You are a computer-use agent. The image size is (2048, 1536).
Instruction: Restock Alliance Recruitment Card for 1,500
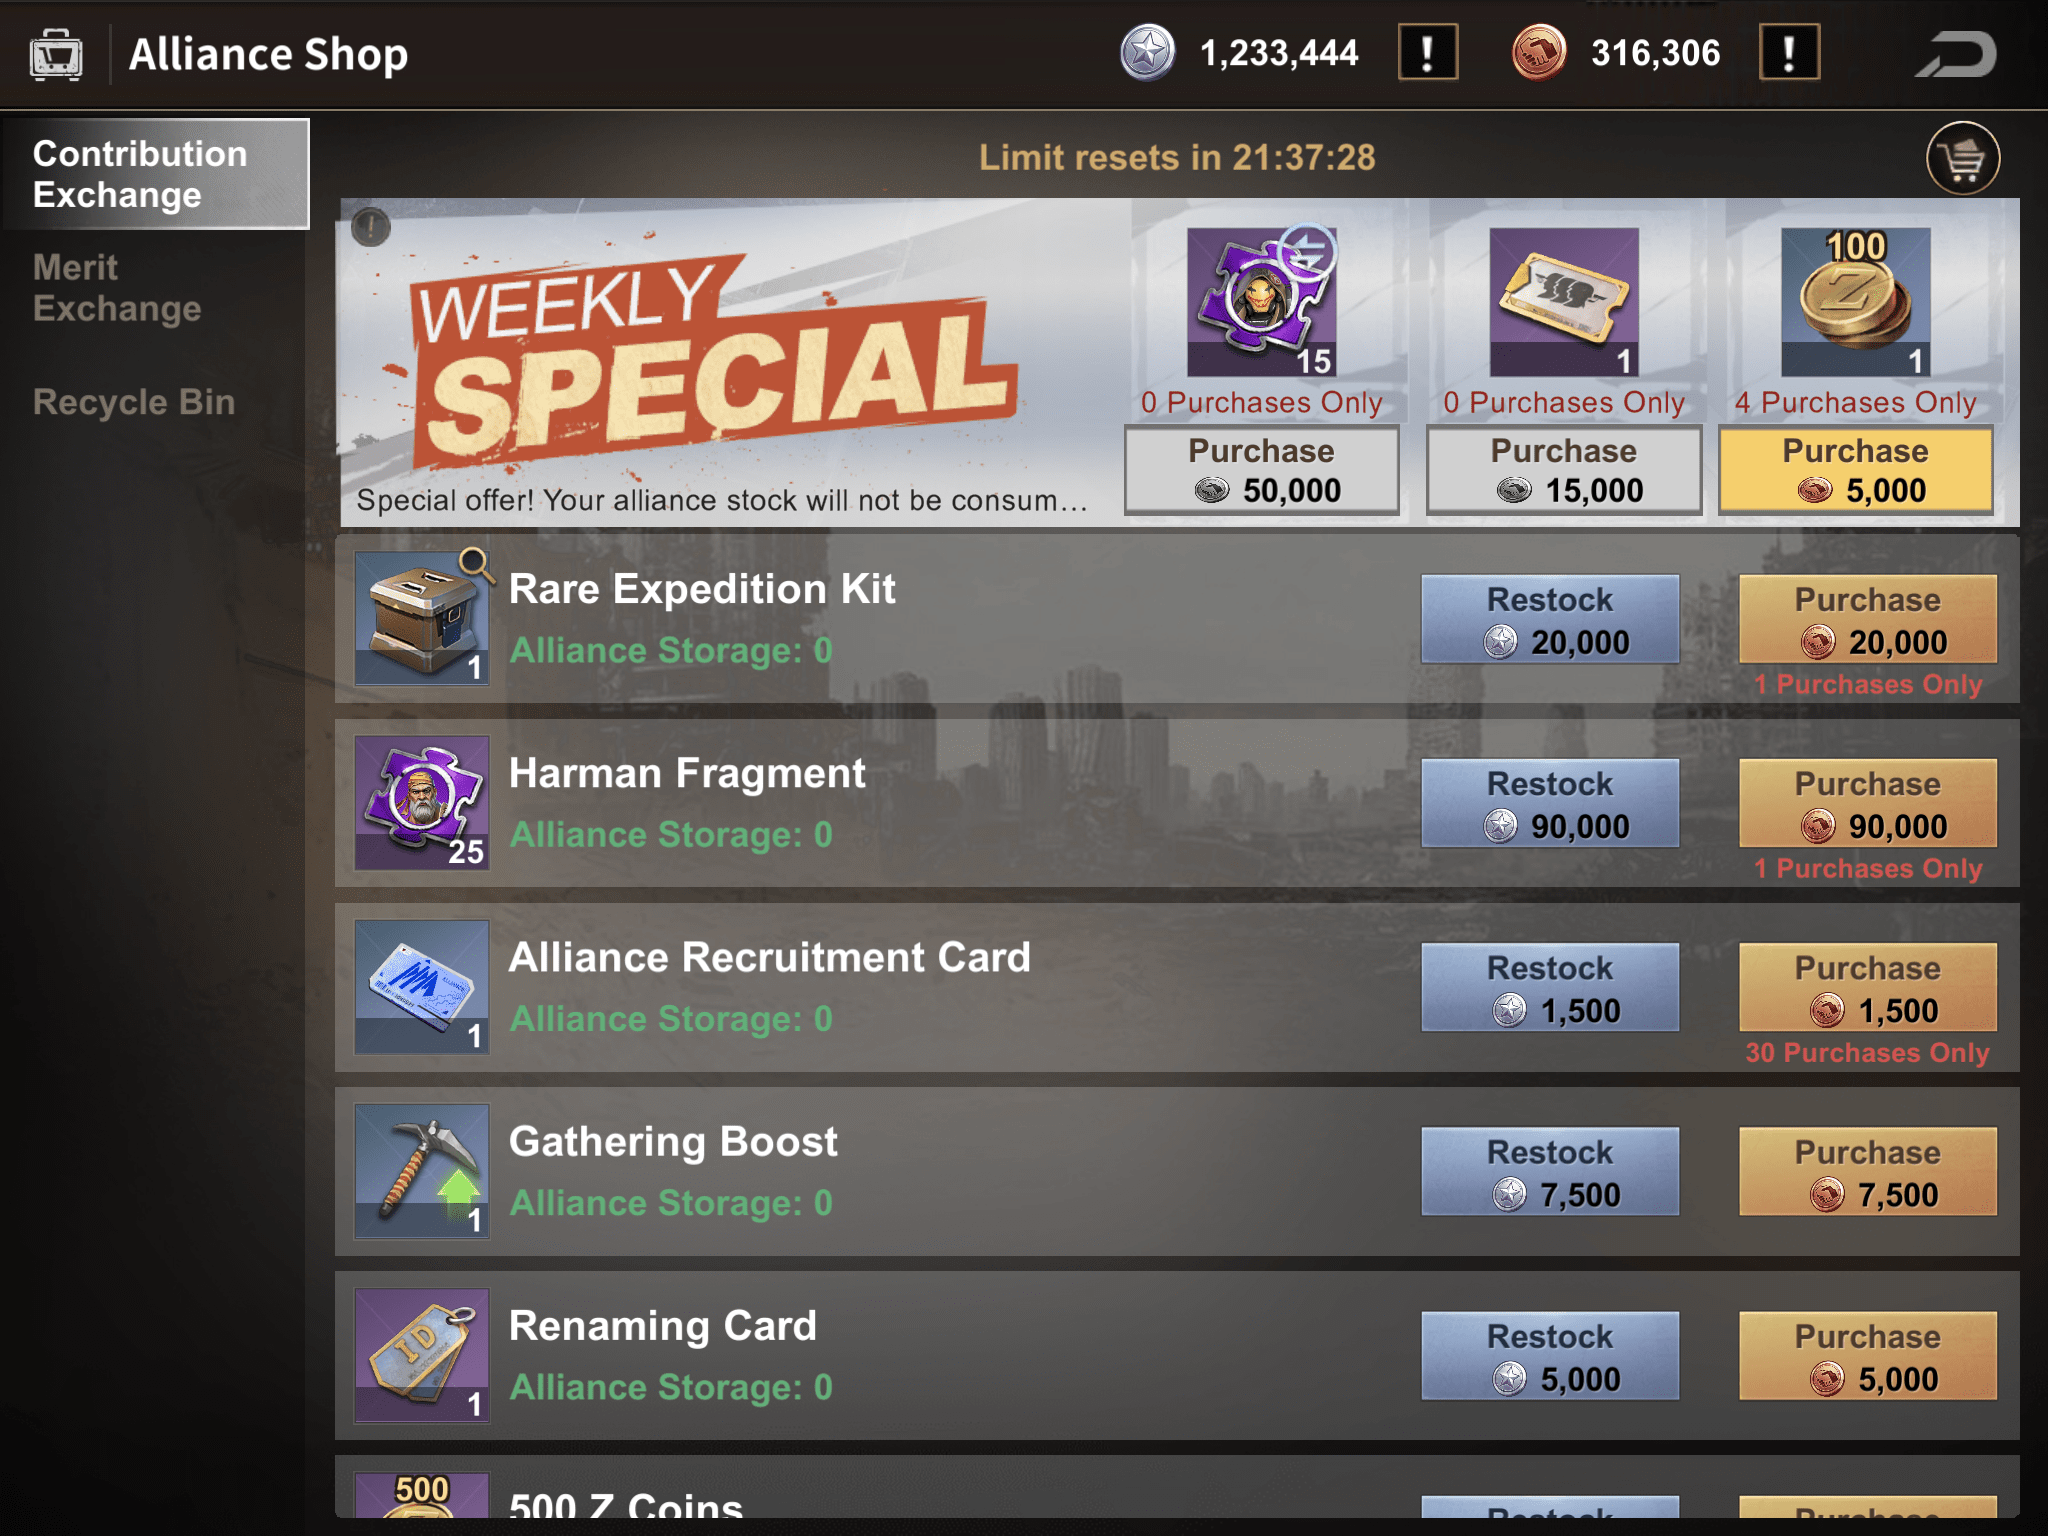point(1550,987)
